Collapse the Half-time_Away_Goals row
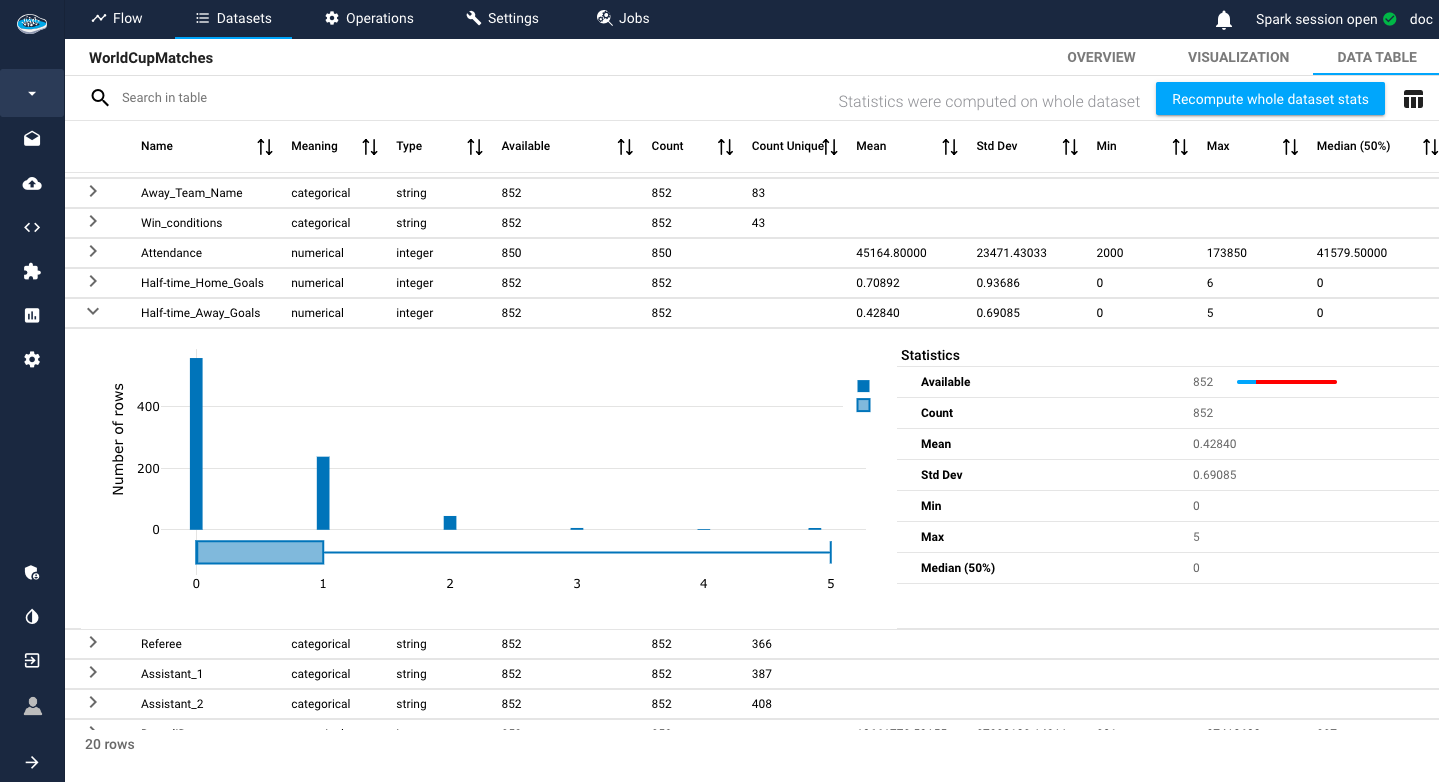The width and height of the screenshot is (1439, 782). 93,312
